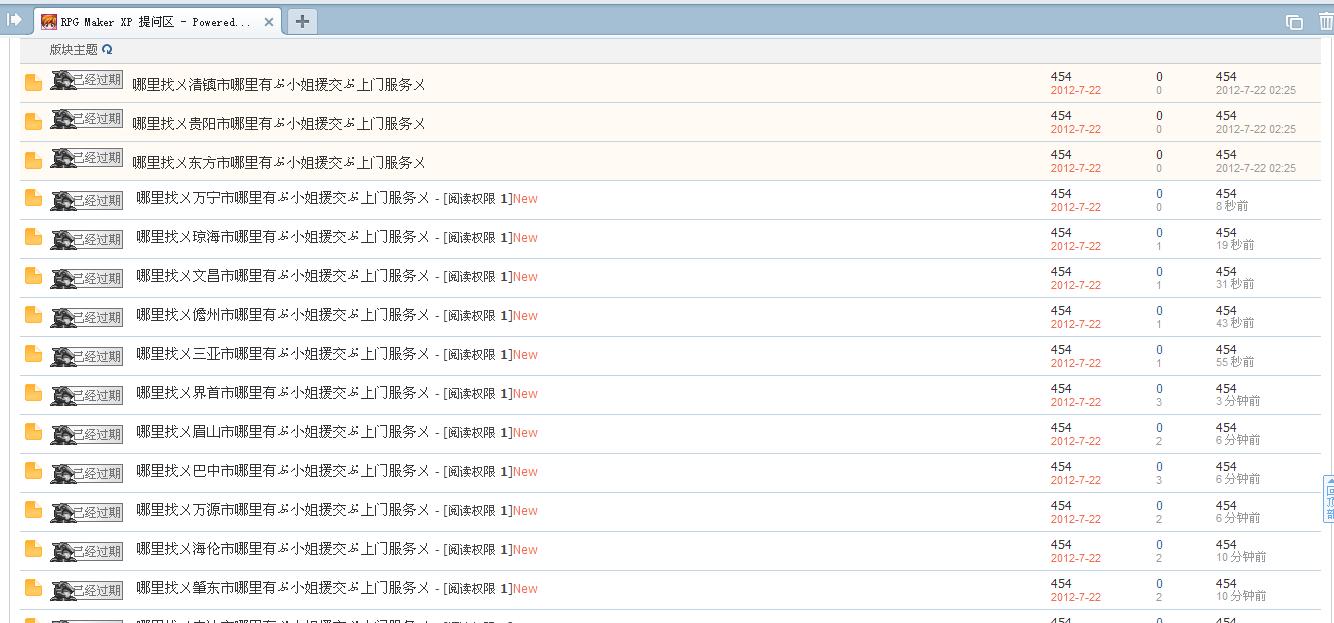This screenshot has width=1334, height=623.
Task: Open the 清镇市 thread title link
Action: click(x=279, y=85)
